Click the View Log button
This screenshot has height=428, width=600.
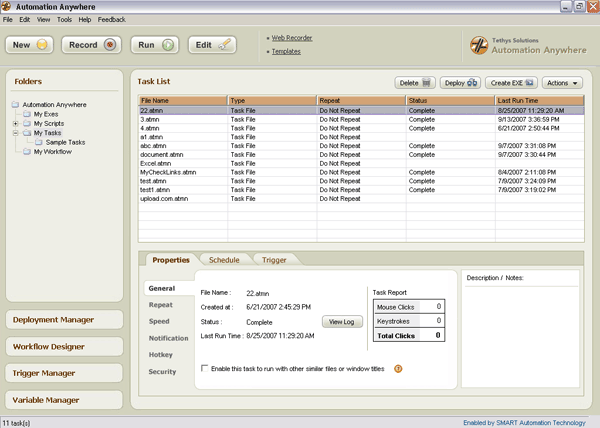click(x=341, y=321)
